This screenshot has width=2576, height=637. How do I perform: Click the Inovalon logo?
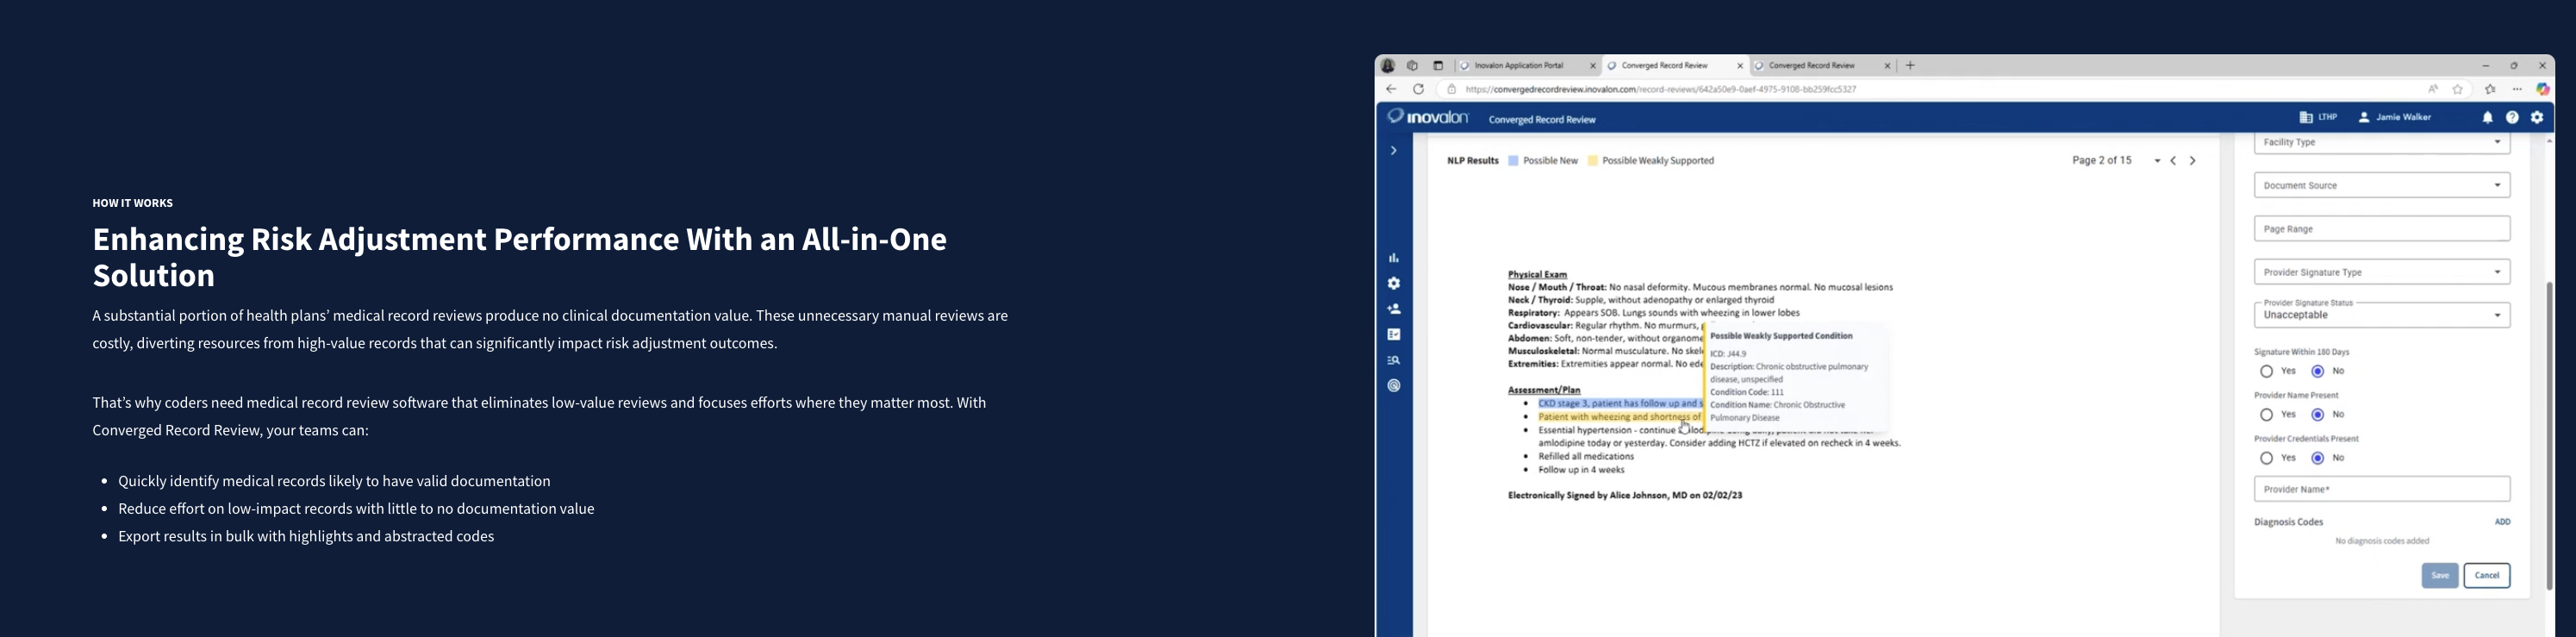[x=1428, y=118]
